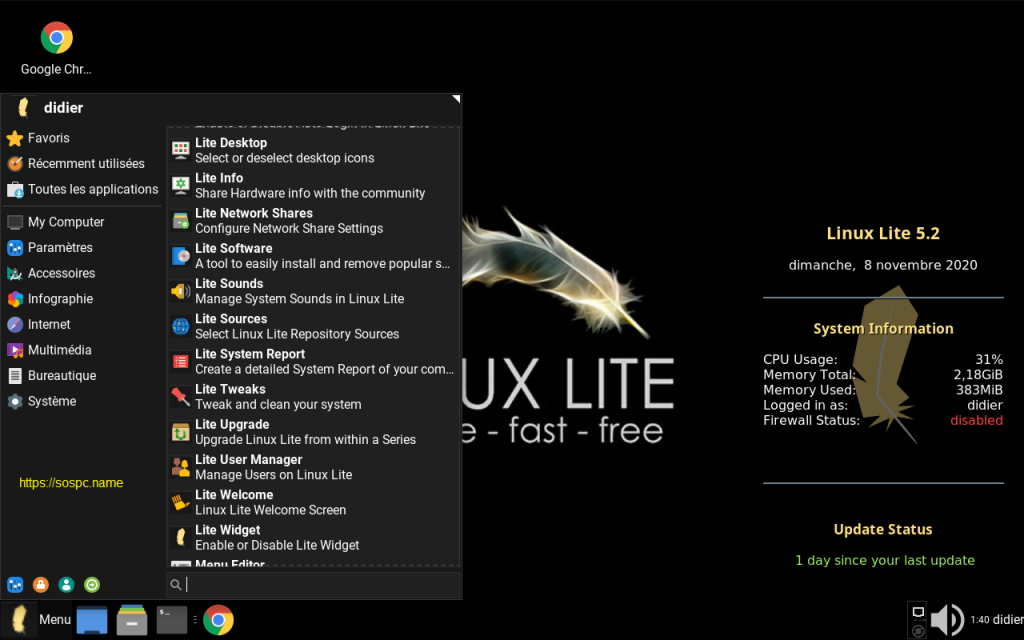
Task: Click '1 day since your last update' text
Action: (885, 560)
